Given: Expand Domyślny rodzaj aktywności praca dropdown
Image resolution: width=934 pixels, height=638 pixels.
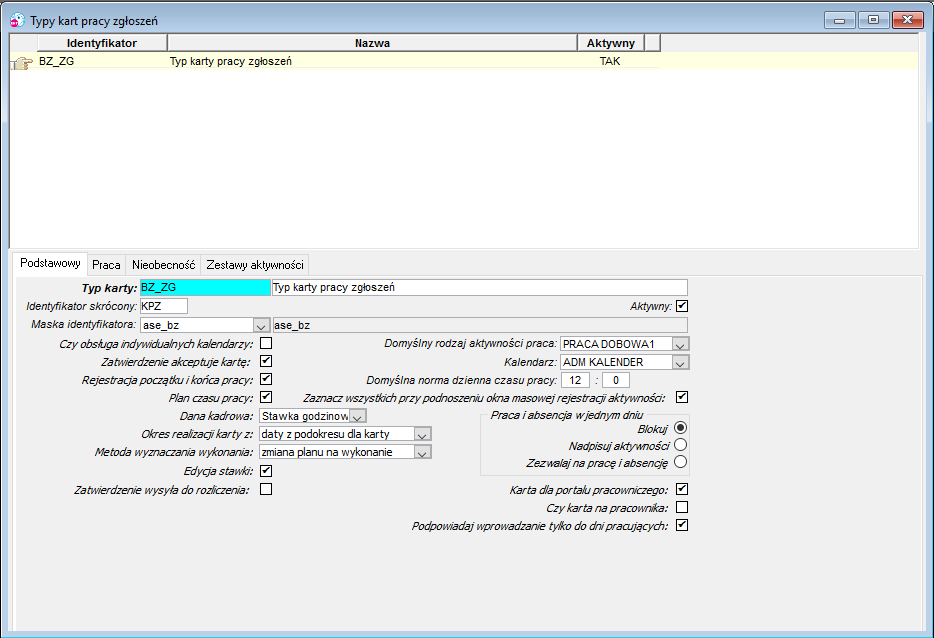Looking at the screenshot, I should click(680, 344).
